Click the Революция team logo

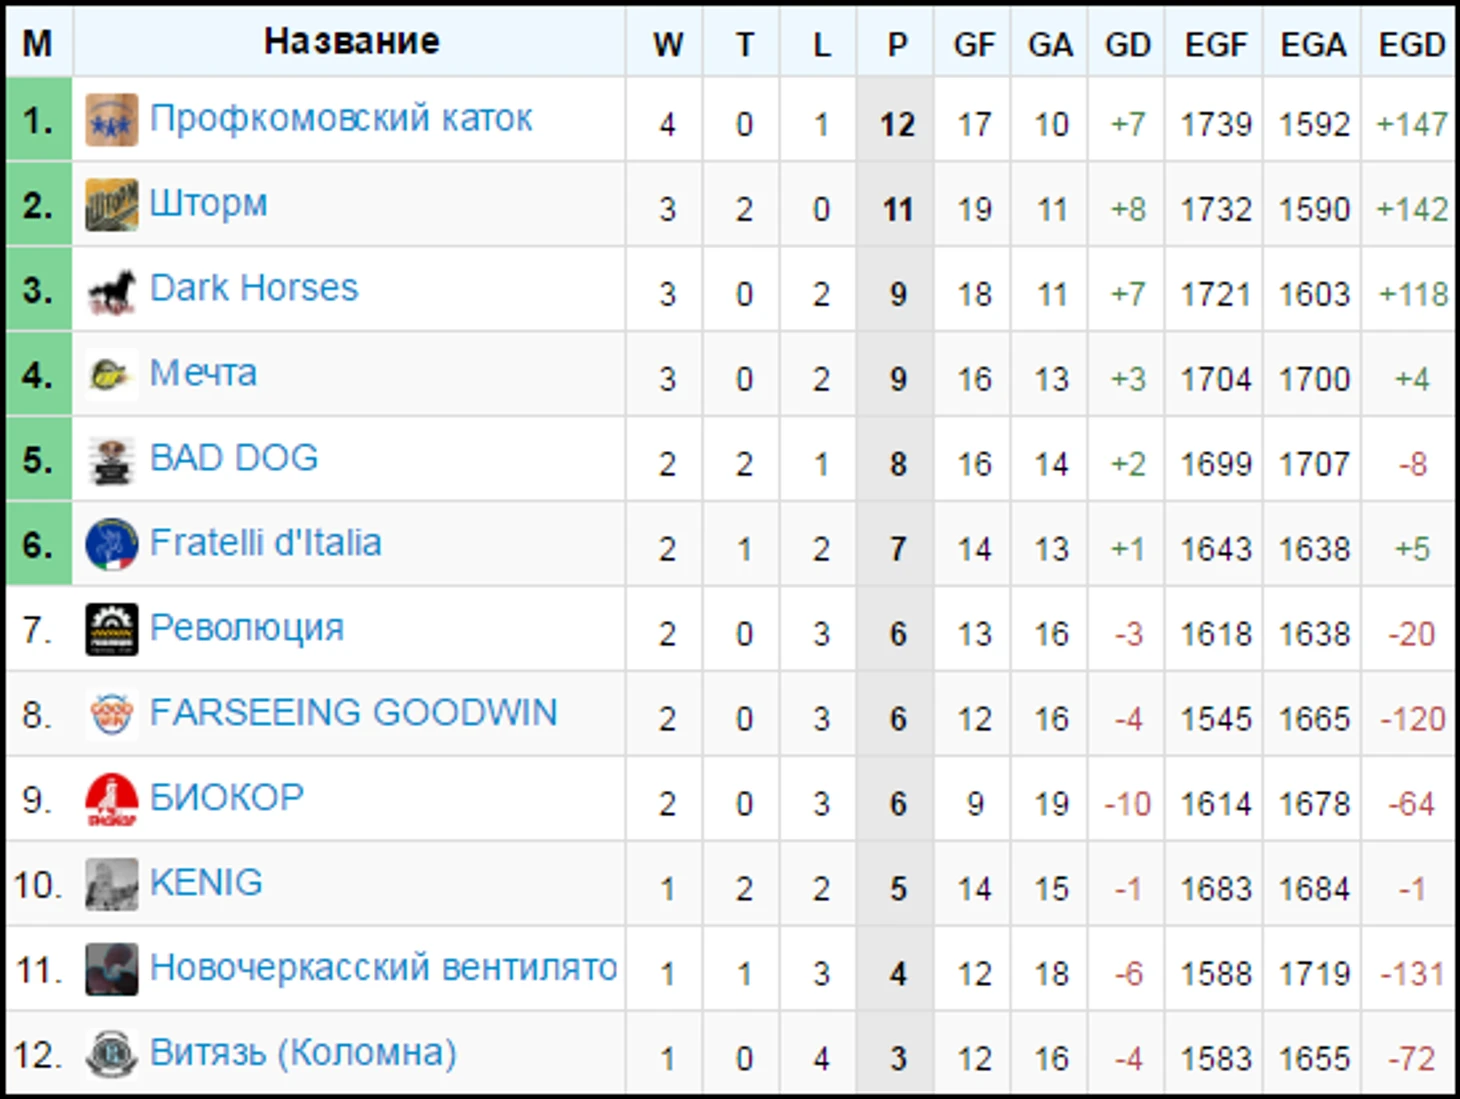coord(111,630)
